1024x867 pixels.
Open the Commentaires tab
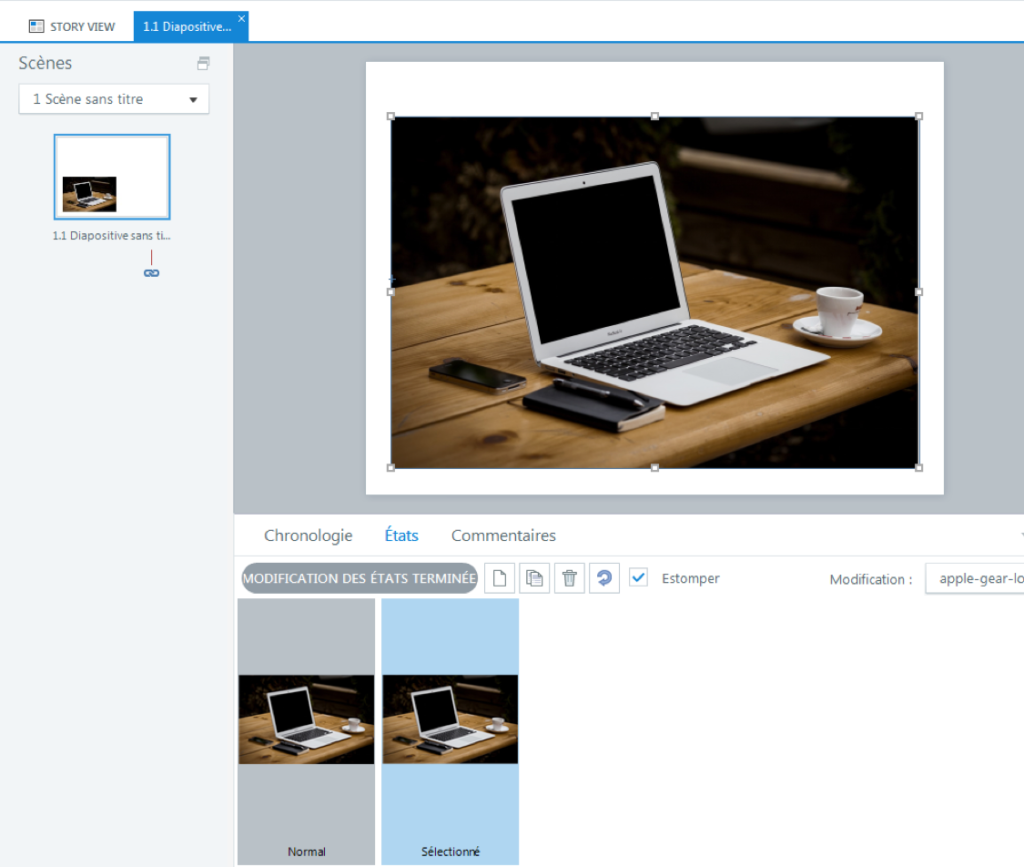tap(503, 535)
